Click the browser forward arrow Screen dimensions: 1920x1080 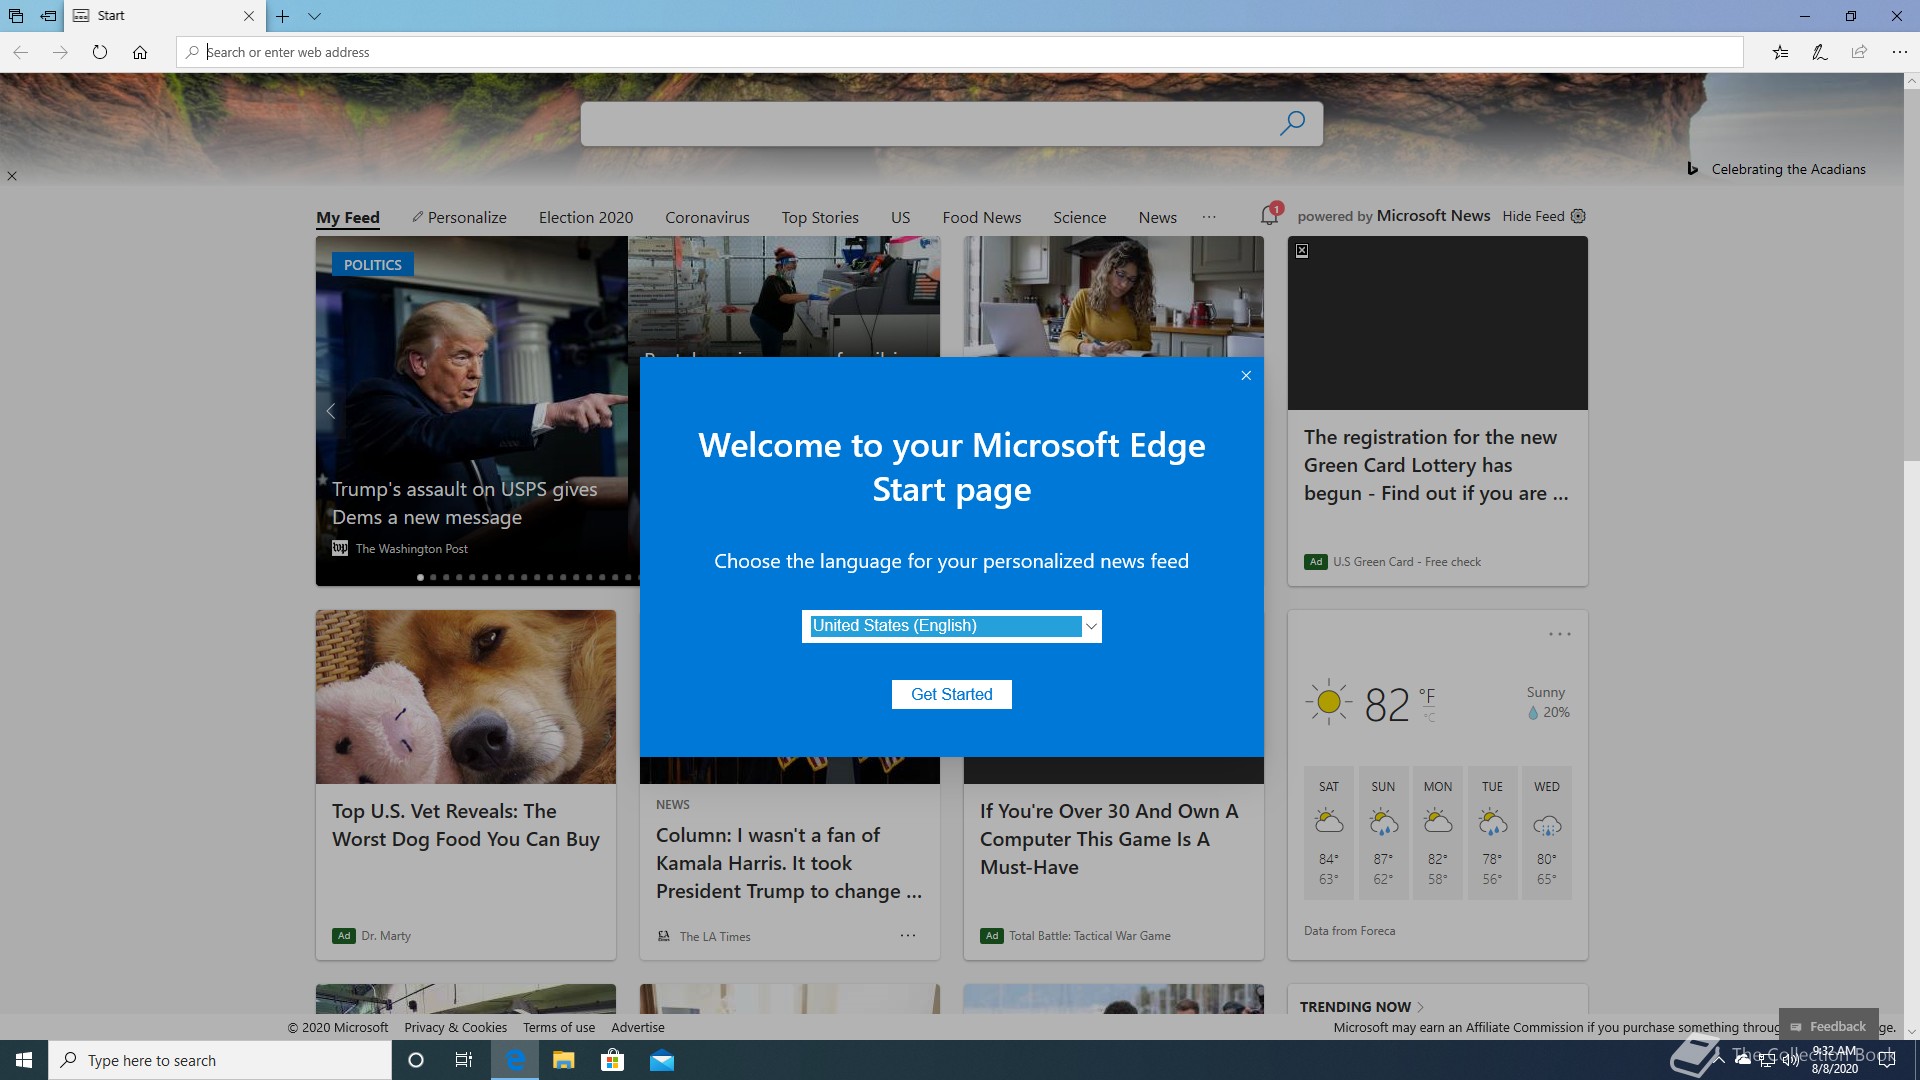60,52
